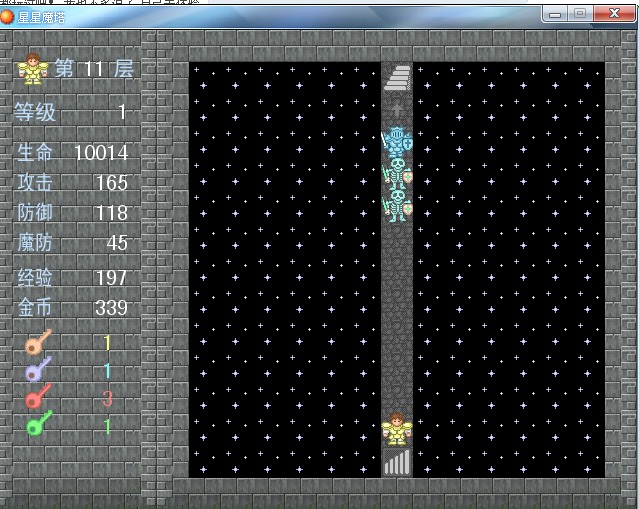This screenshot has width=639, height=509.
Task: Click the blue armored knight enemy
Action: tap(397, 142)
